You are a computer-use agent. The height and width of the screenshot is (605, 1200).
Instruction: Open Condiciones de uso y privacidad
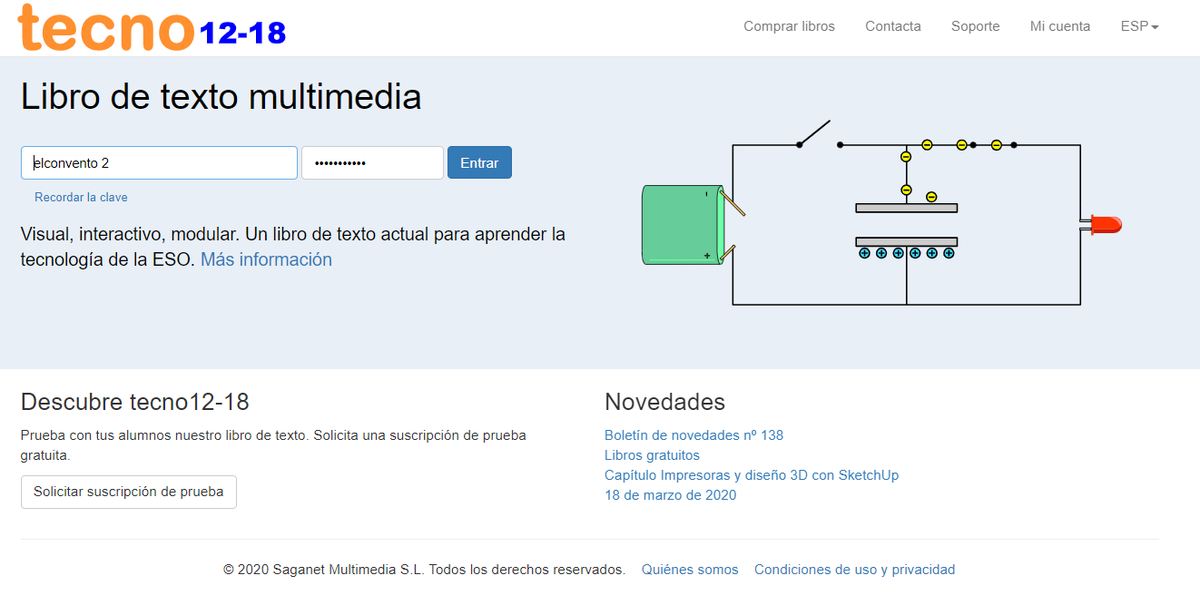(855, 569)
